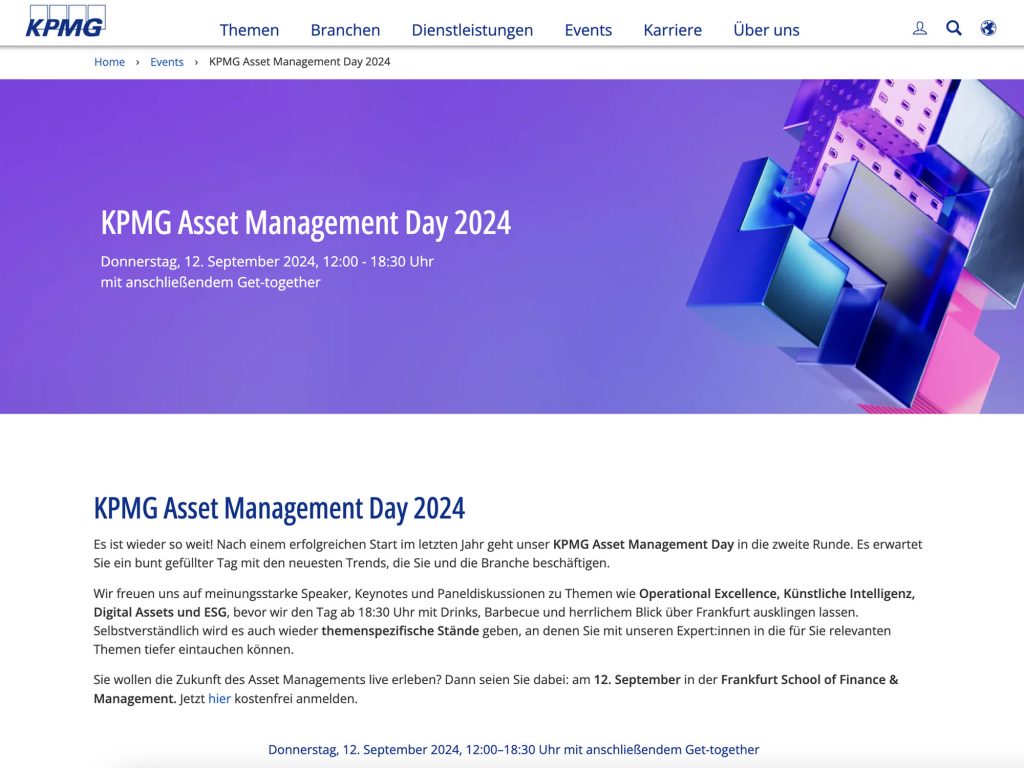Open the Events navigation item
The height and width of the screenshot is (768, 1024).
(x=588, y=30)
